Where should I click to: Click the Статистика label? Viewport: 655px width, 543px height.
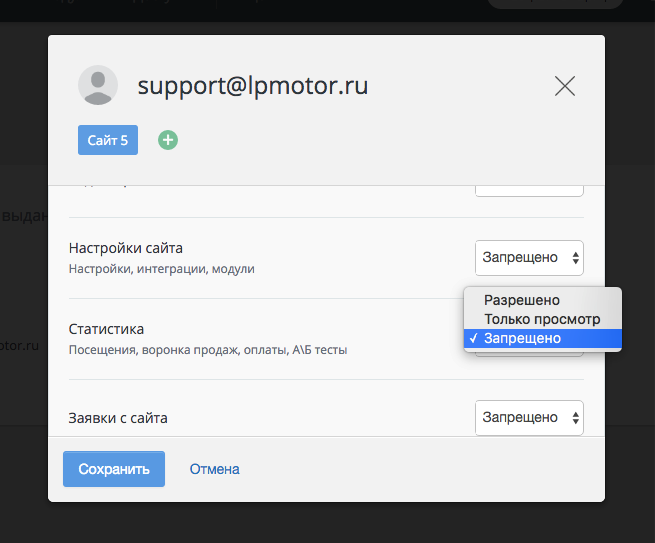[x=106, y=329]
